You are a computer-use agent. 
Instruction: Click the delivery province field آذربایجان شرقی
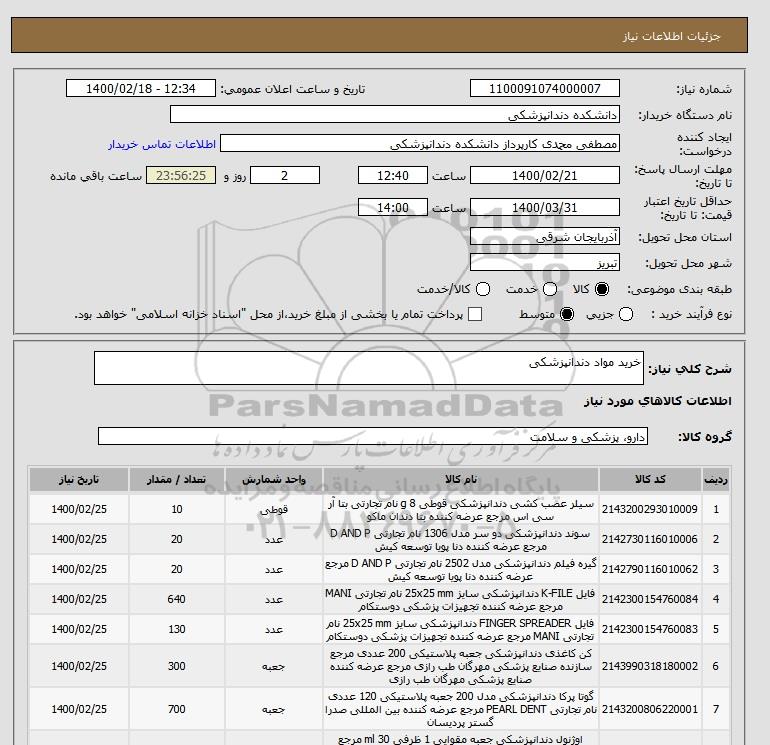pos(545,237)
